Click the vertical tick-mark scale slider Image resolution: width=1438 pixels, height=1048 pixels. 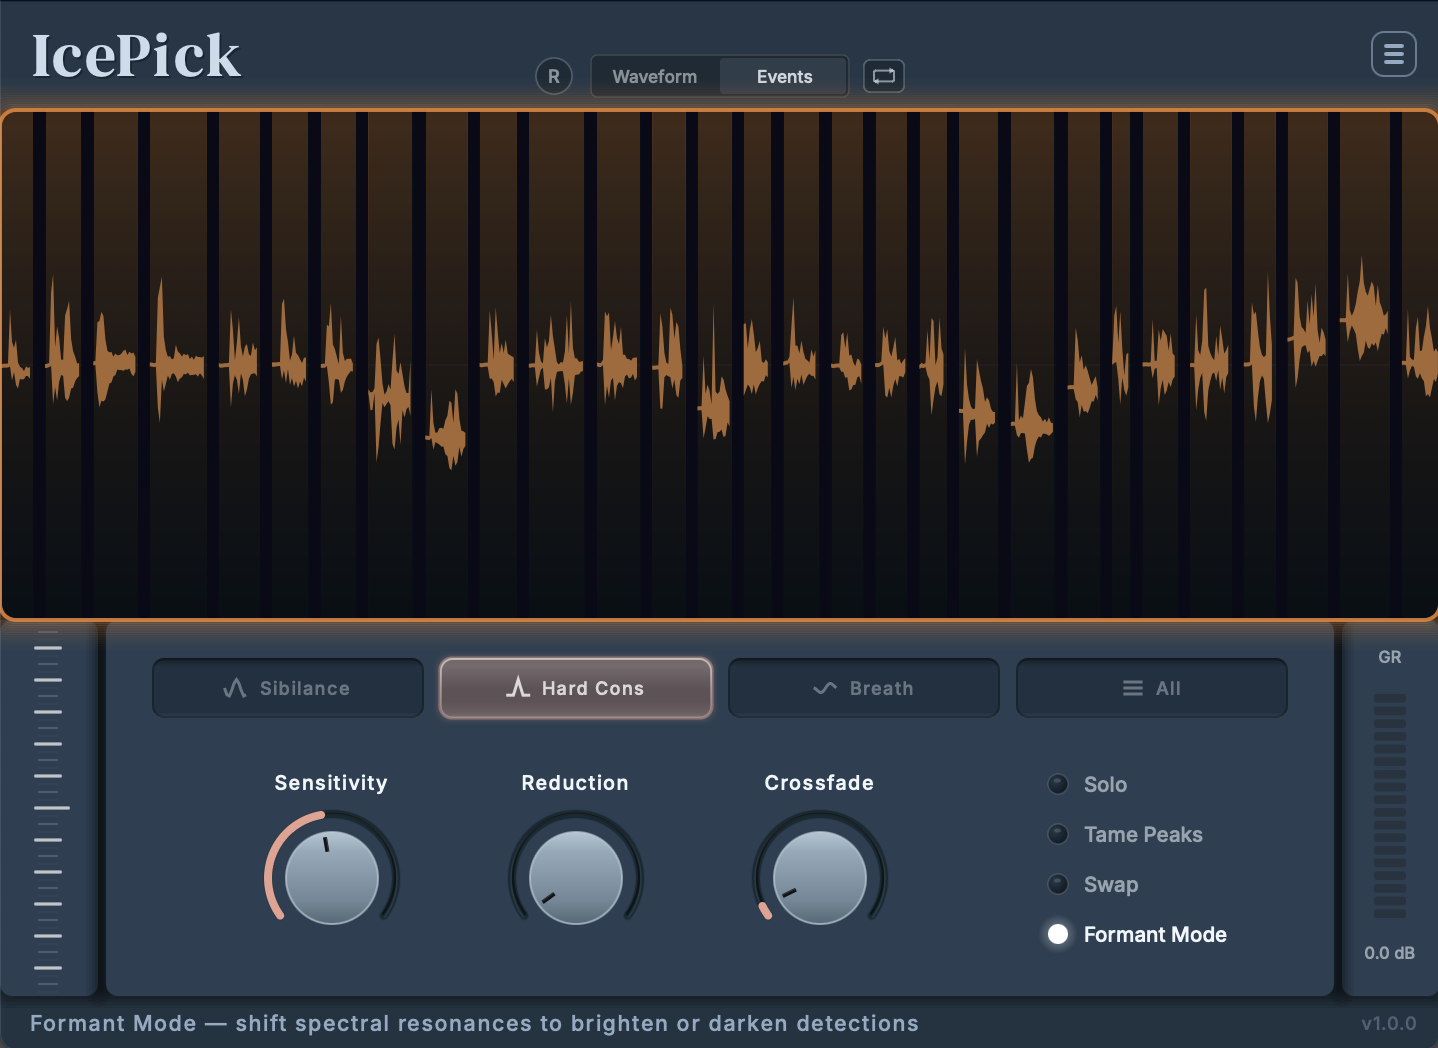point(48,808)
